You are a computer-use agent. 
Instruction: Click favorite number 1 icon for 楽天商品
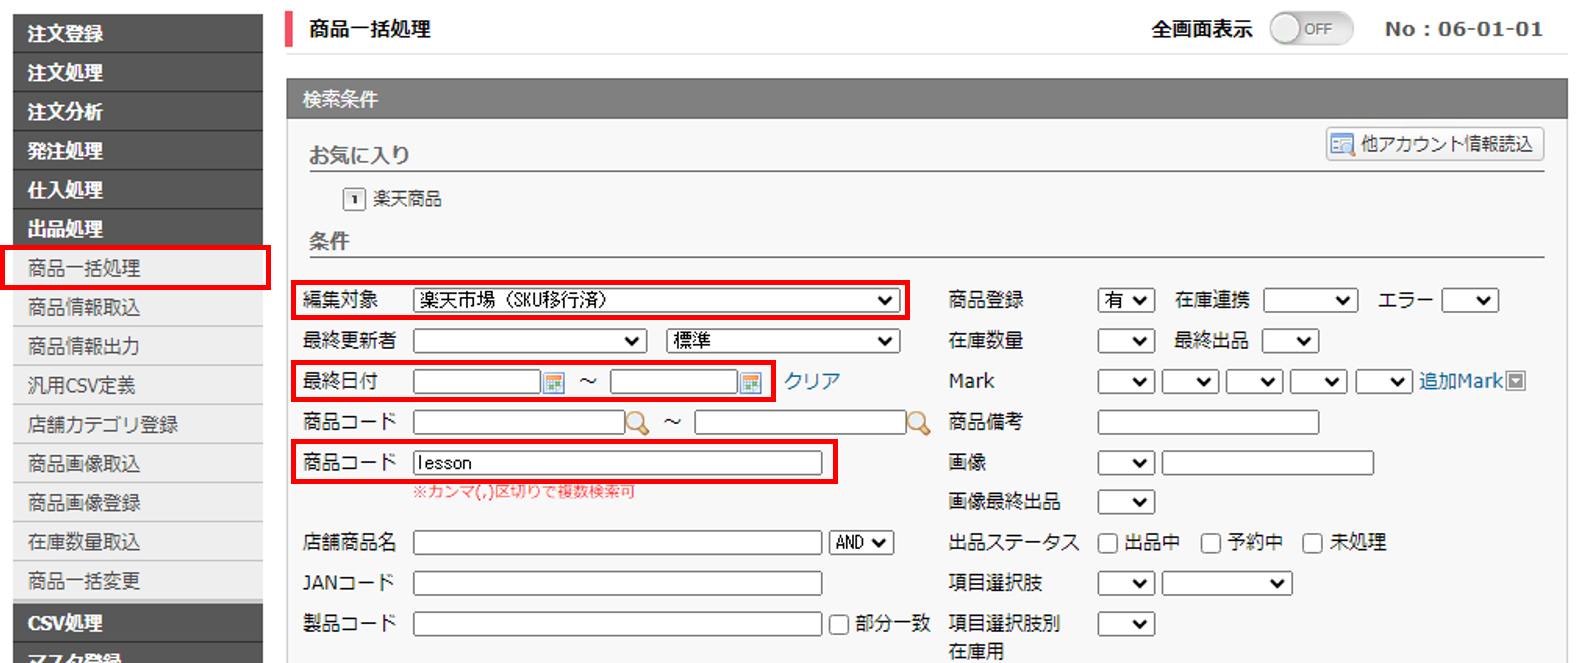[354, 199]
